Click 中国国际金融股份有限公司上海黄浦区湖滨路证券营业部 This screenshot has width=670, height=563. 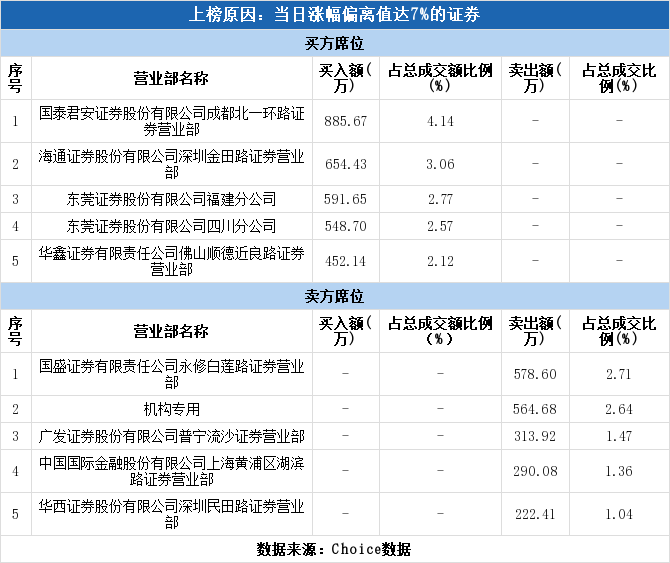coord(171,471)
